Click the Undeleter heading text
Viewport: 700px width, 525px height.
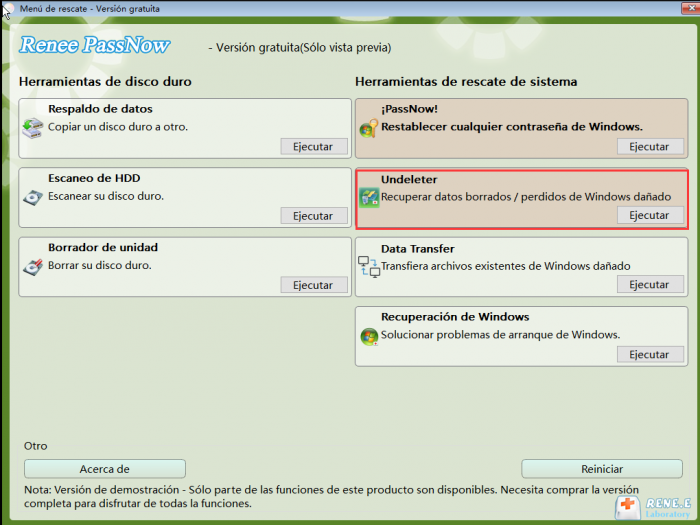click(x=409, y=179)
